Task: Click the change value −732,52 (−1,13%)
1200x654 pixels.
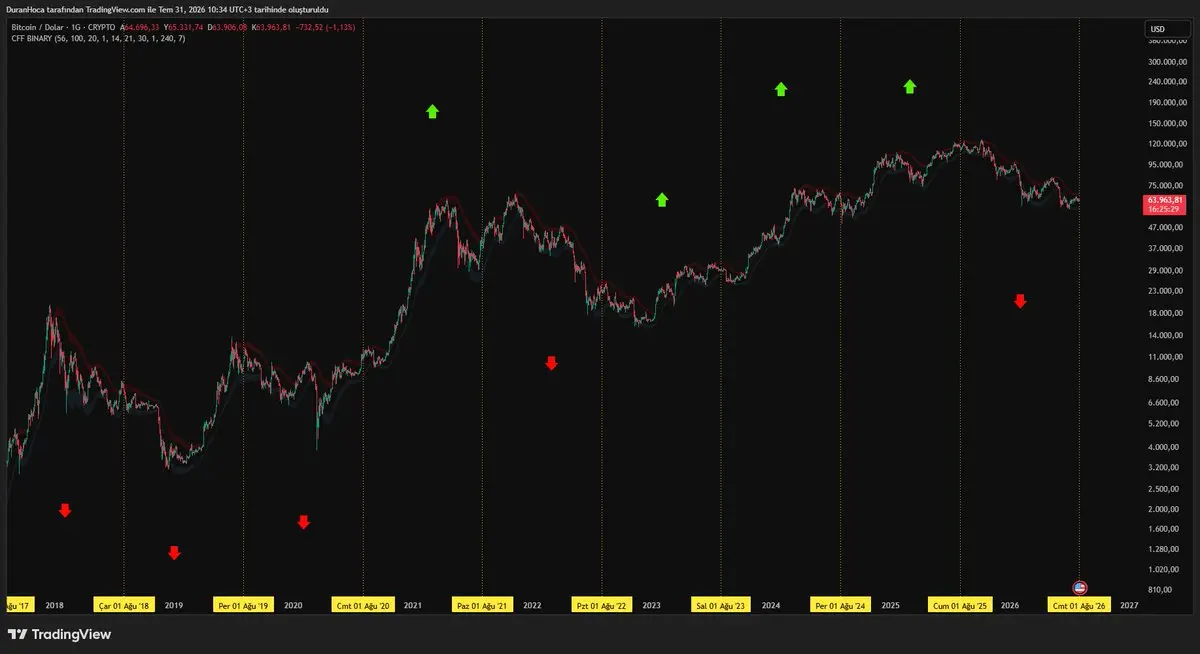Action: tap(323, 28)
